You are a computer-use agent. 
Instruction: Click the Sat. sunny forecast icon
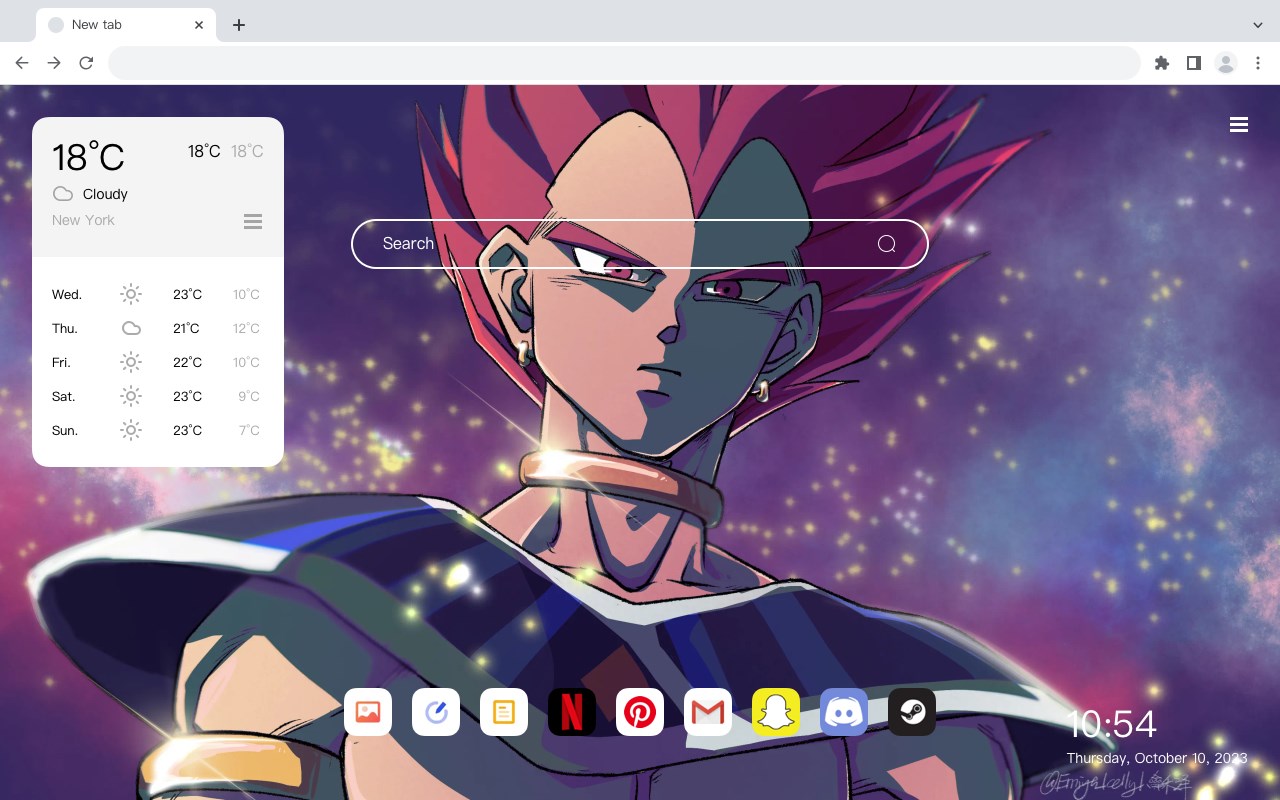click(x=131, y=396)
